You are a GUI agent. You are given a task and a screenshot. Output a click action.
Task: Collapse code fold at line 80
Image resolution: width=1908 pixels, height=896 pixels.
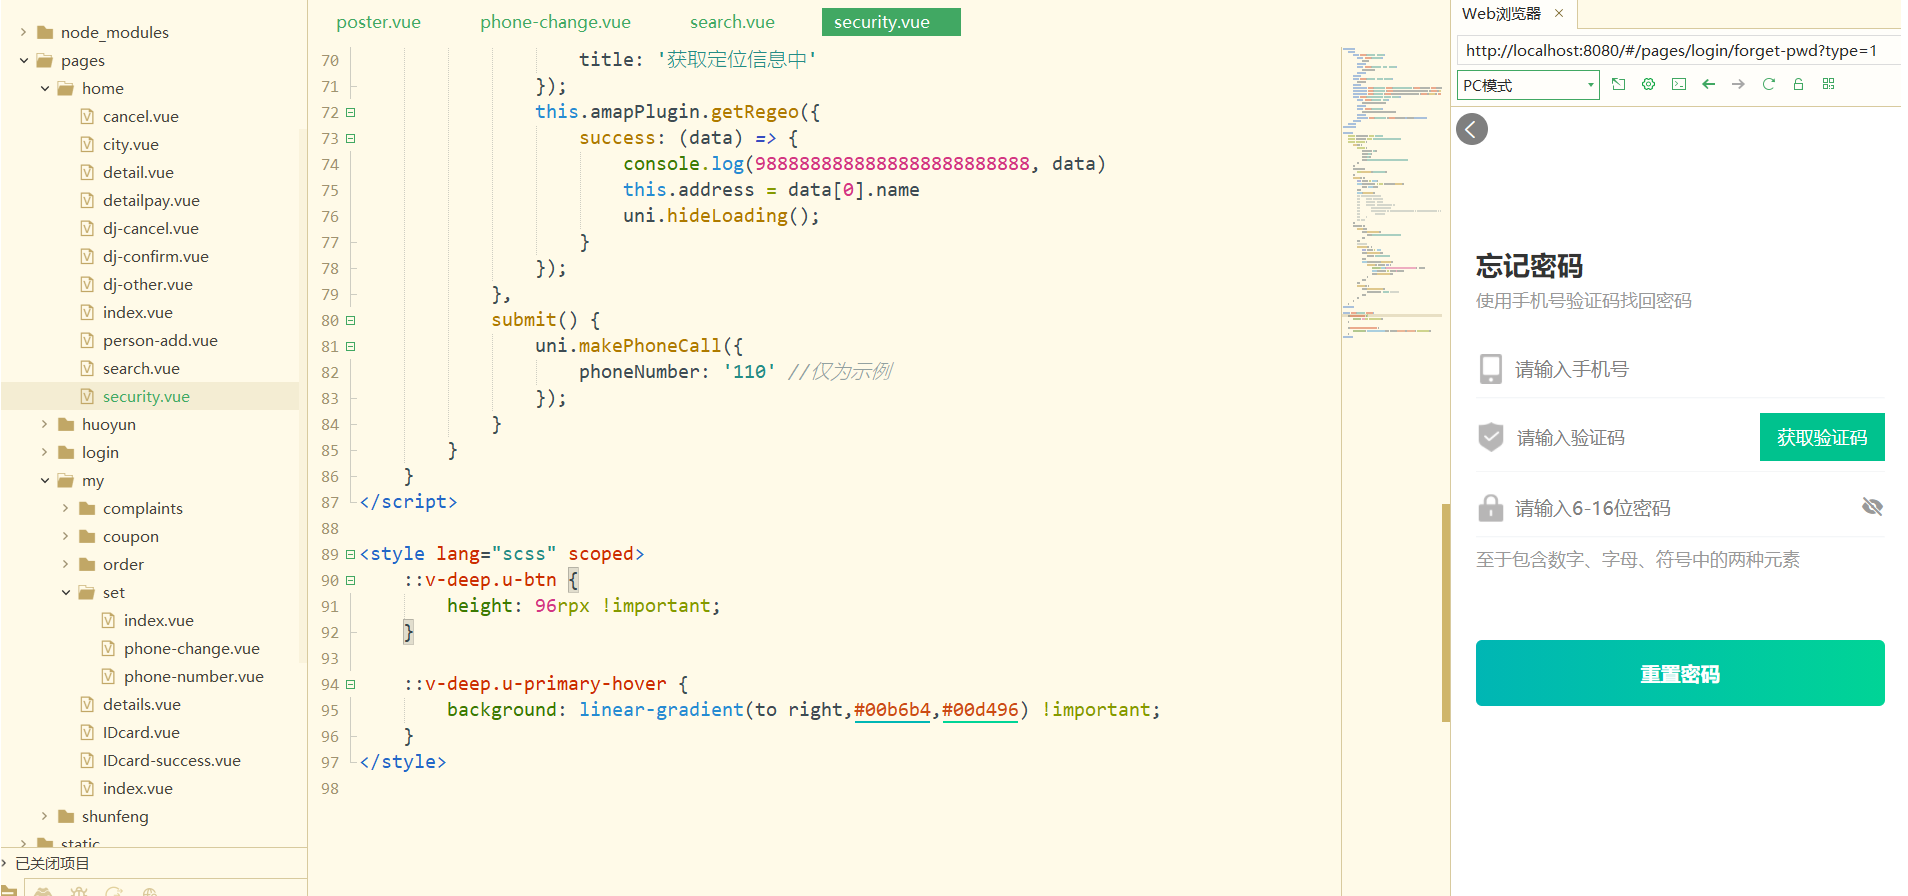pyautogui.click(x=351, y=321)
